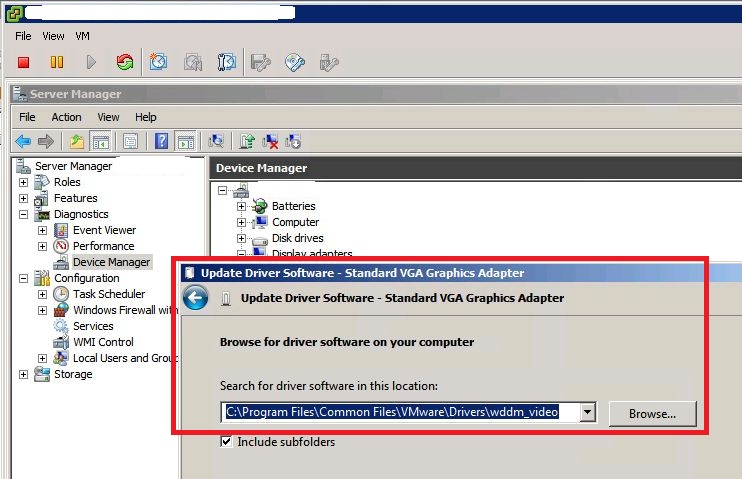Open the VM menu
Image resolution: width=742 pixels, height=479 pixels.
point(83,36)
